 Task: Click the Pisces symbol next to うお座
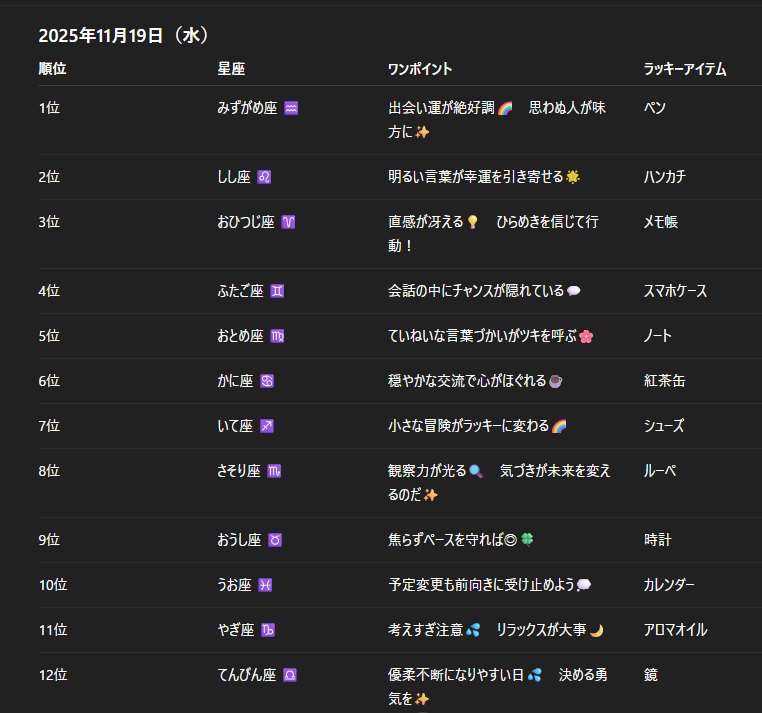coord(265,585)
